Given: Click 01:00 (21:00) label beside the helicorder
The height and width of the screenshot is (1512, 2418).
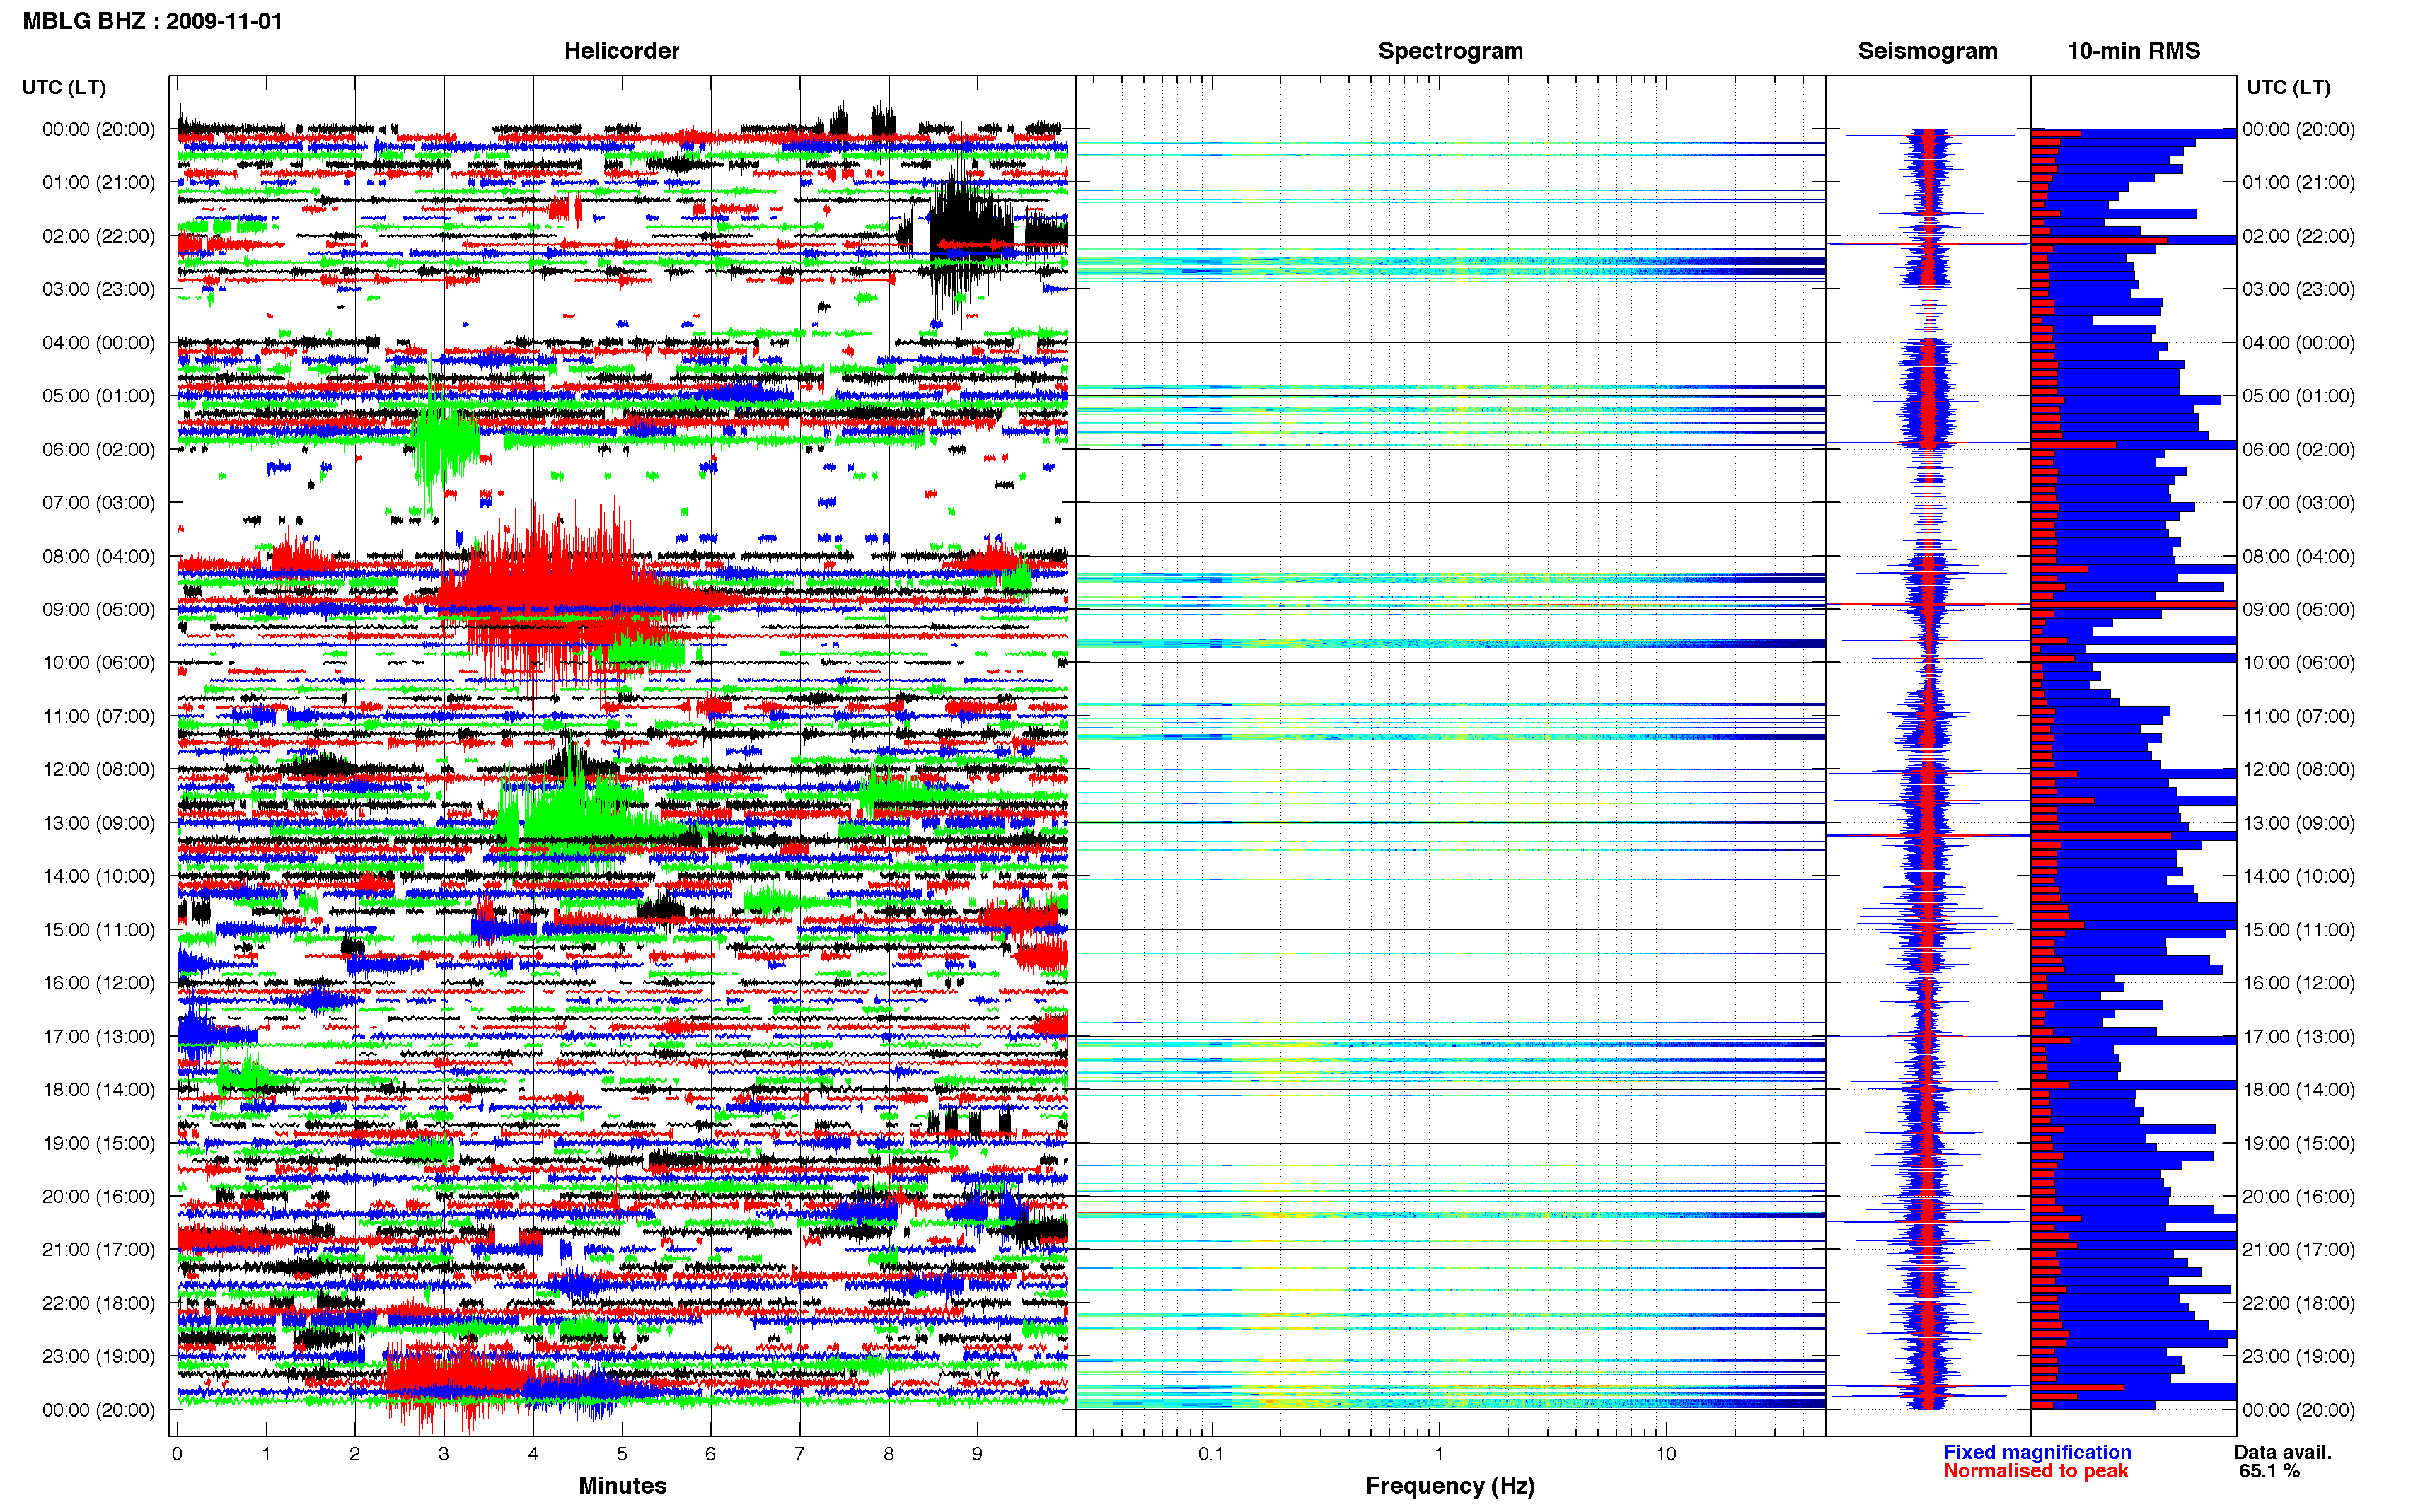Looking at the screenshot, I should (x=99, y=183).
